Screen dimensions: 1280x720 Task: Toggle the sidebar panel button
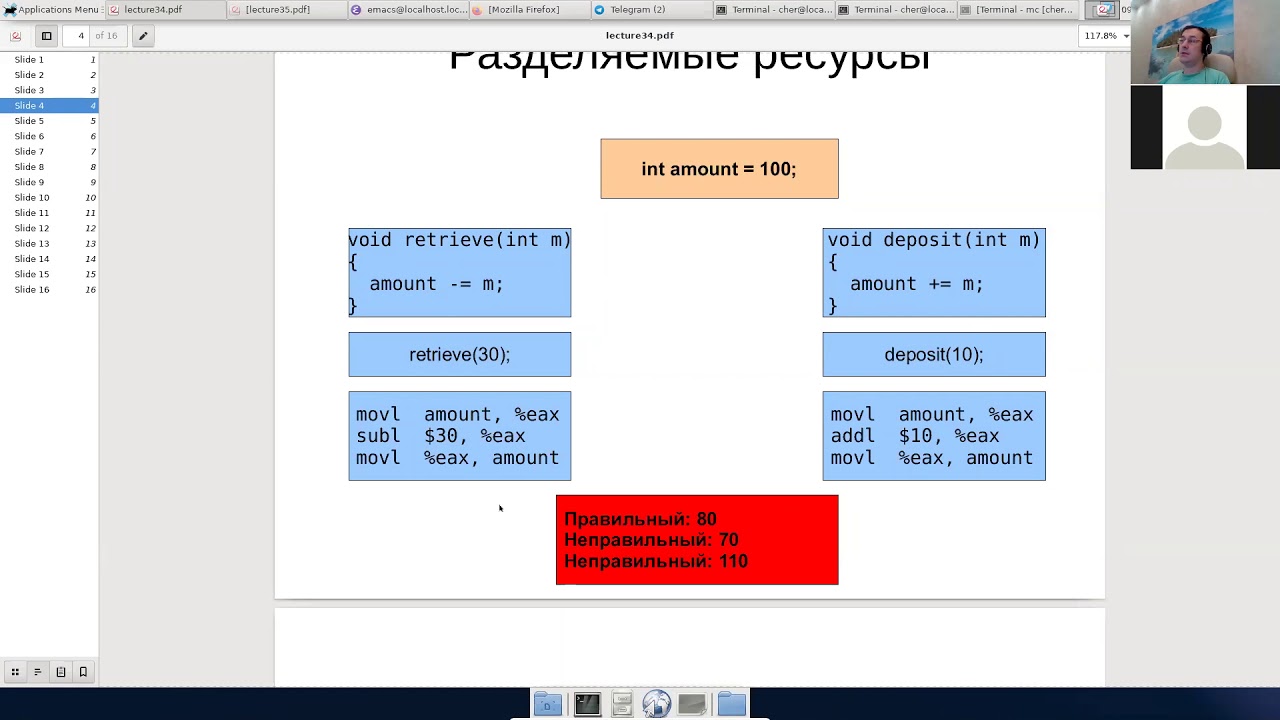pos(46,36)
